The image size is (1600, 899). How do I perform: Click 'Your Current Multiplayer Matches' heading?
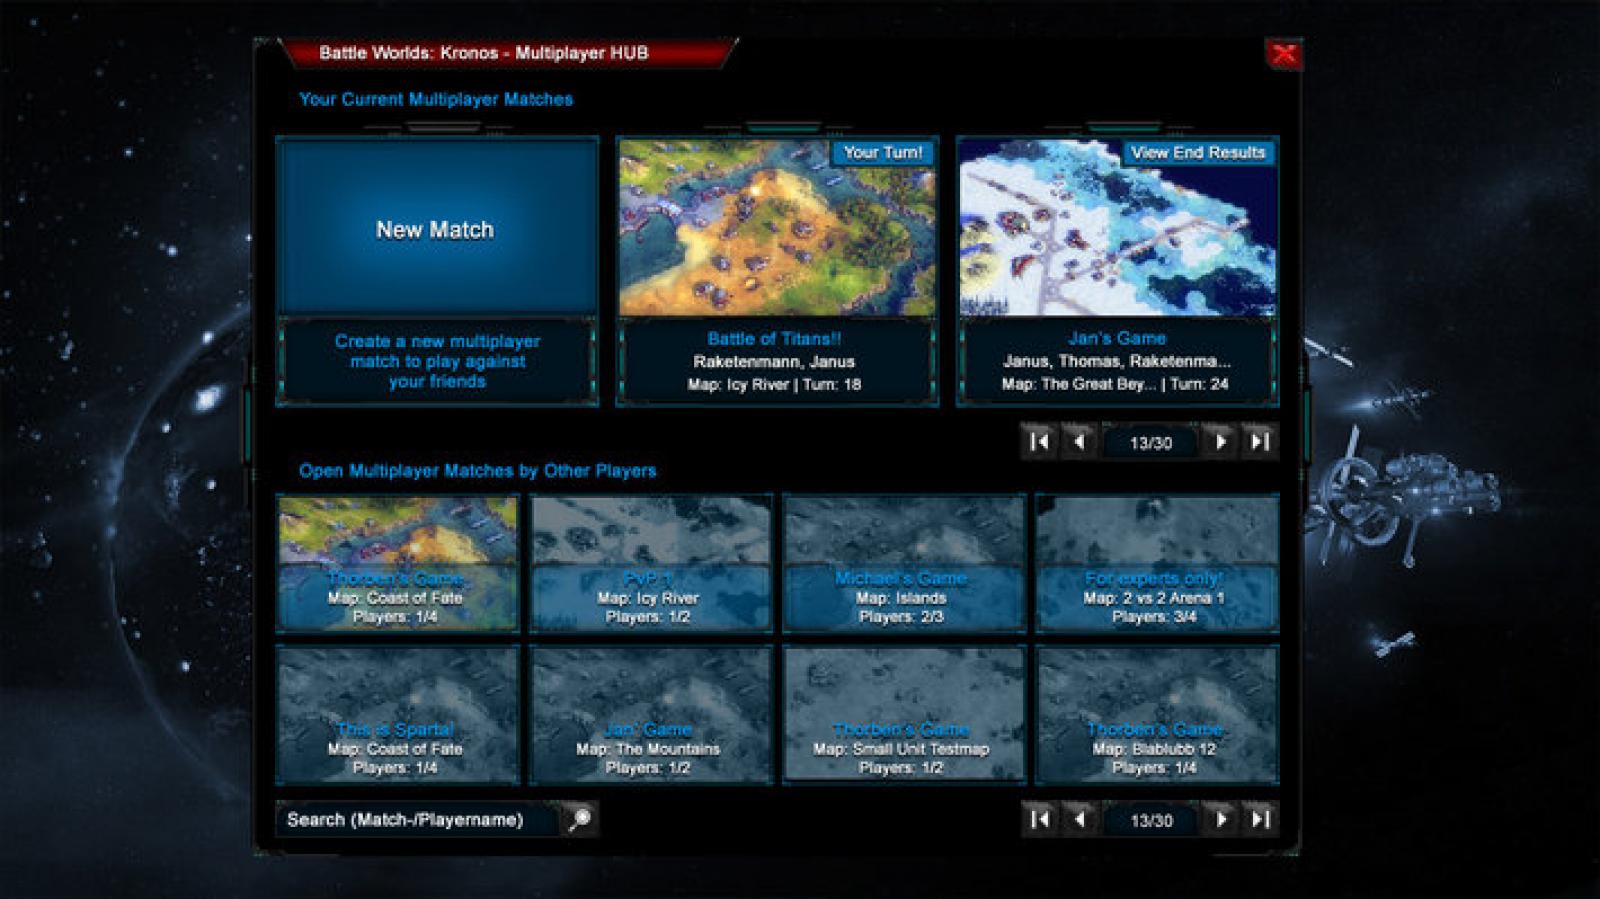point(436,99)
